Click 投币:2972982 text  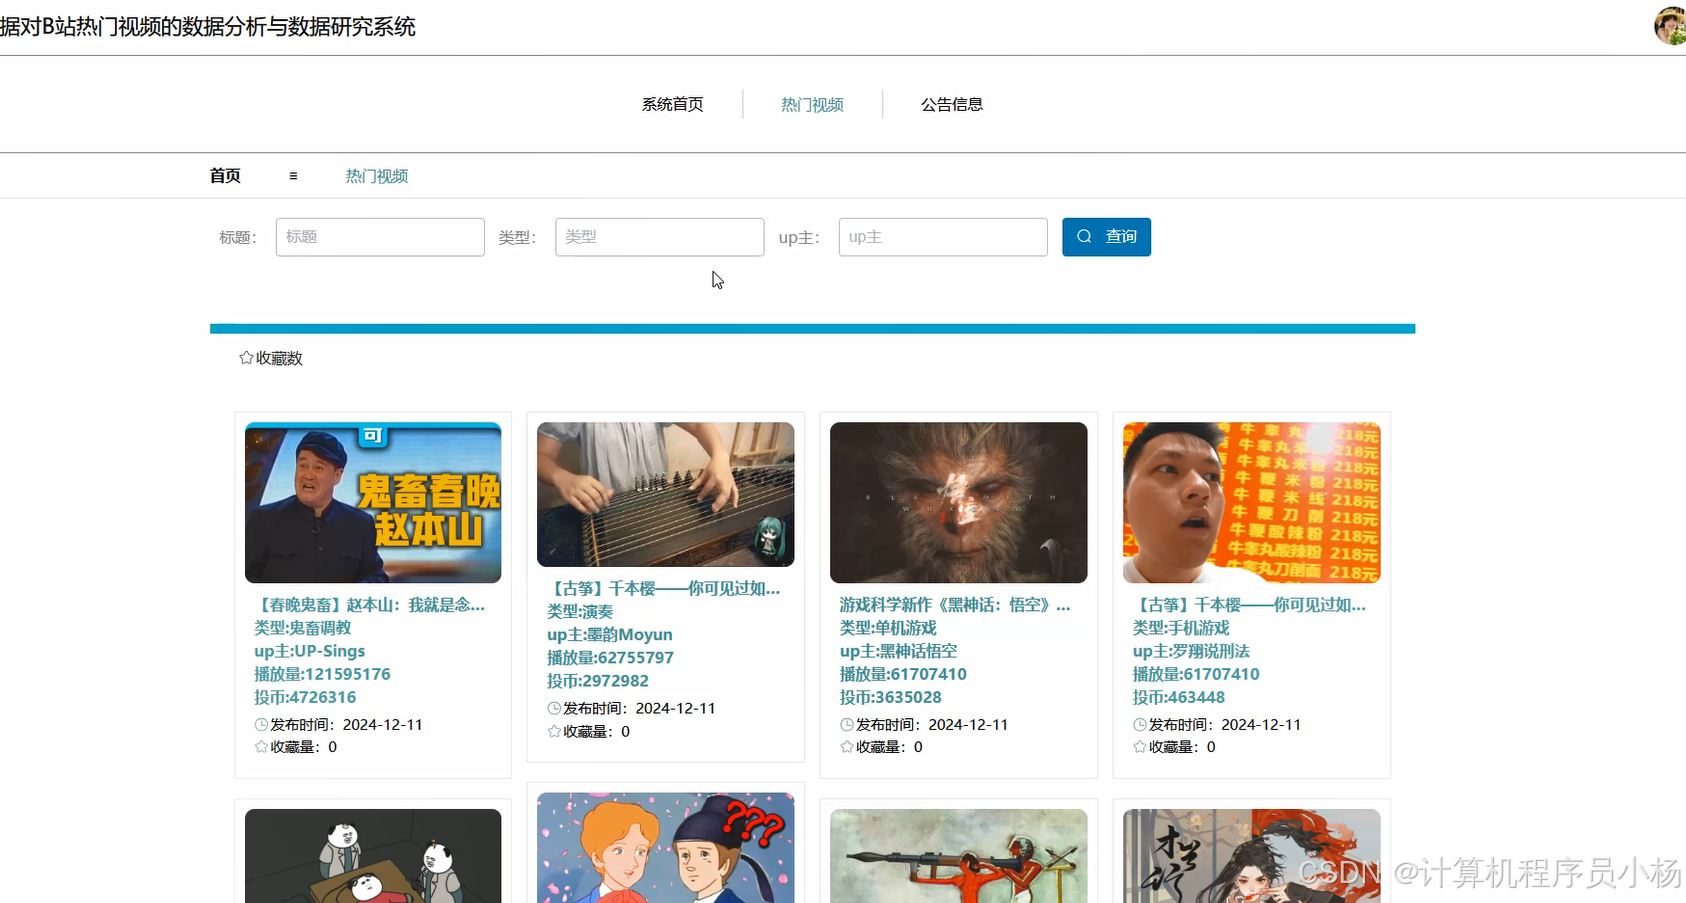pyautogui.click(x=598, y=681)
